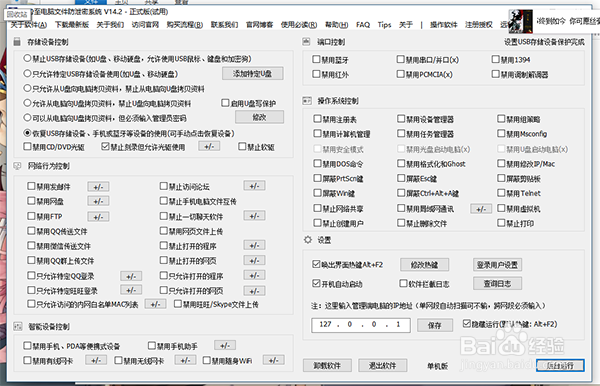Open the 注册授权 menu item
This screenshot has width=600, height=386.
[x=479, y=25]
